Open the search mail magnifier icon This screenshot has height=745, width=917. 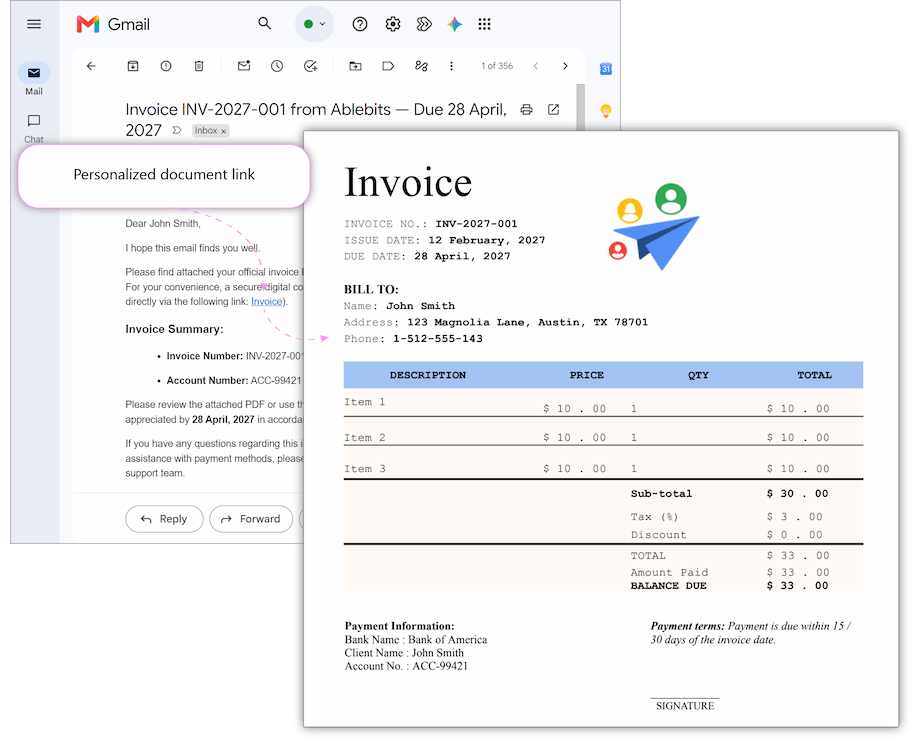click(x=264, y=23)
